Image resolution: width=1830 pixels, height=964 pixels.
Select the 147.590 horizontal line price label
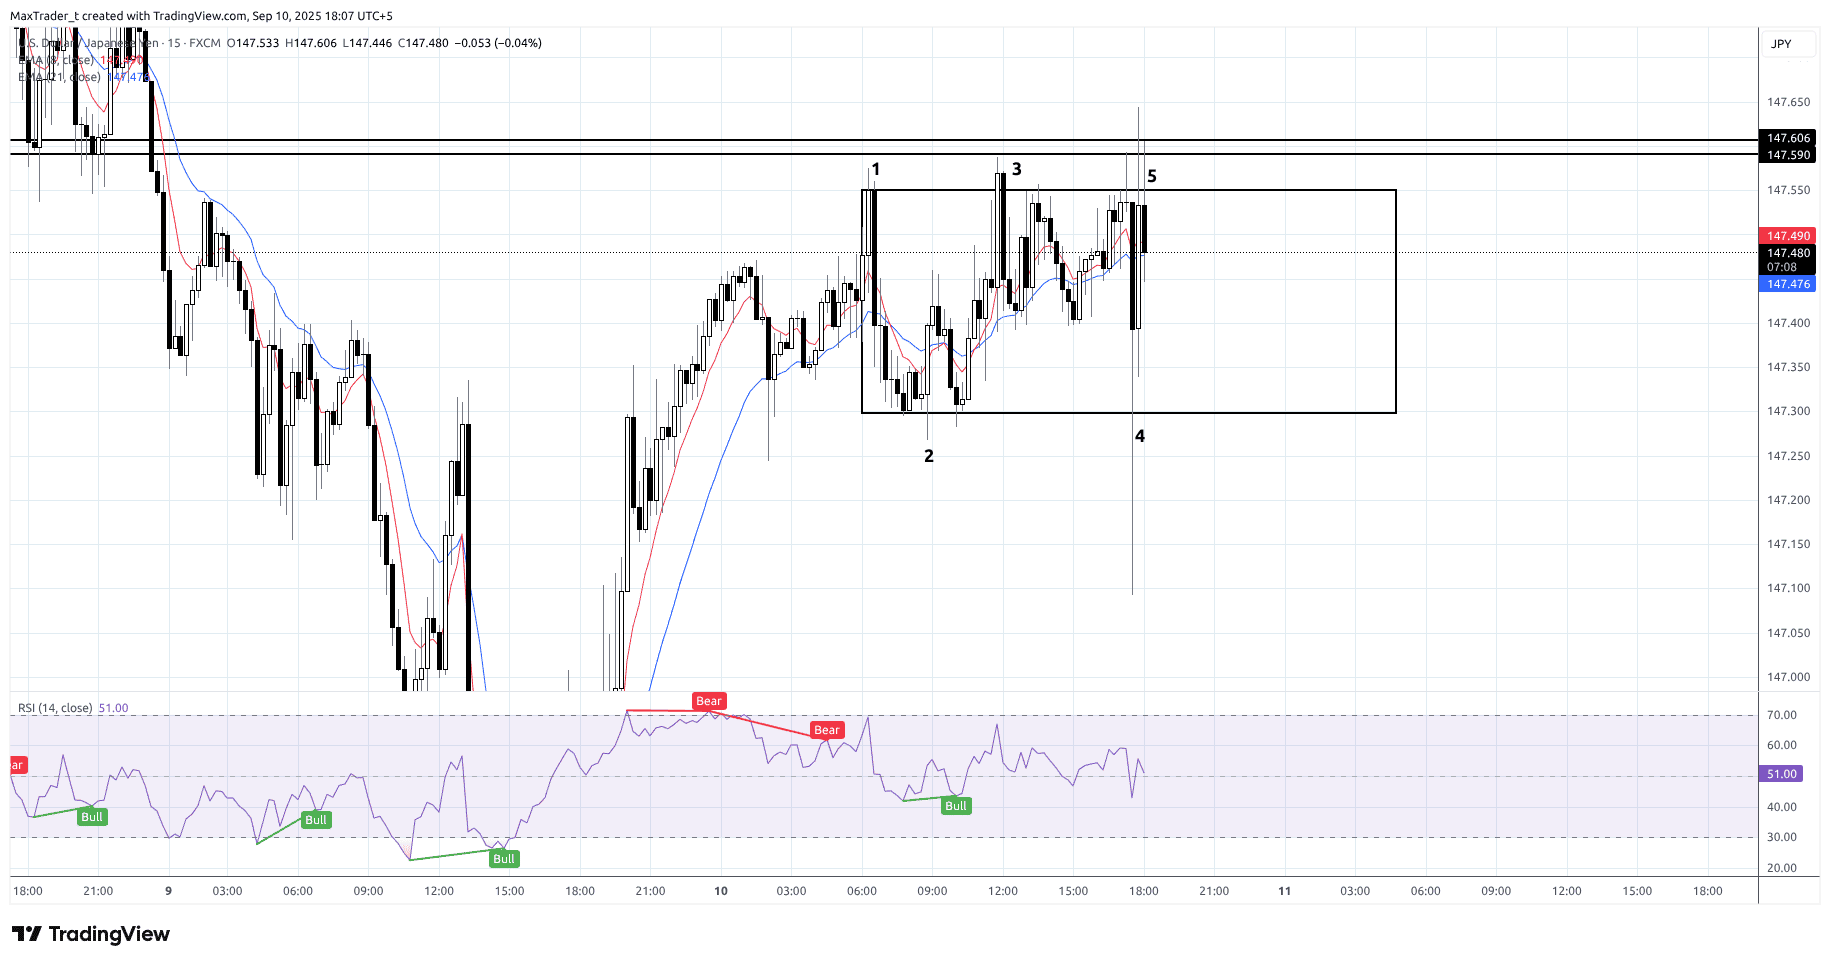pos(1787,155)
